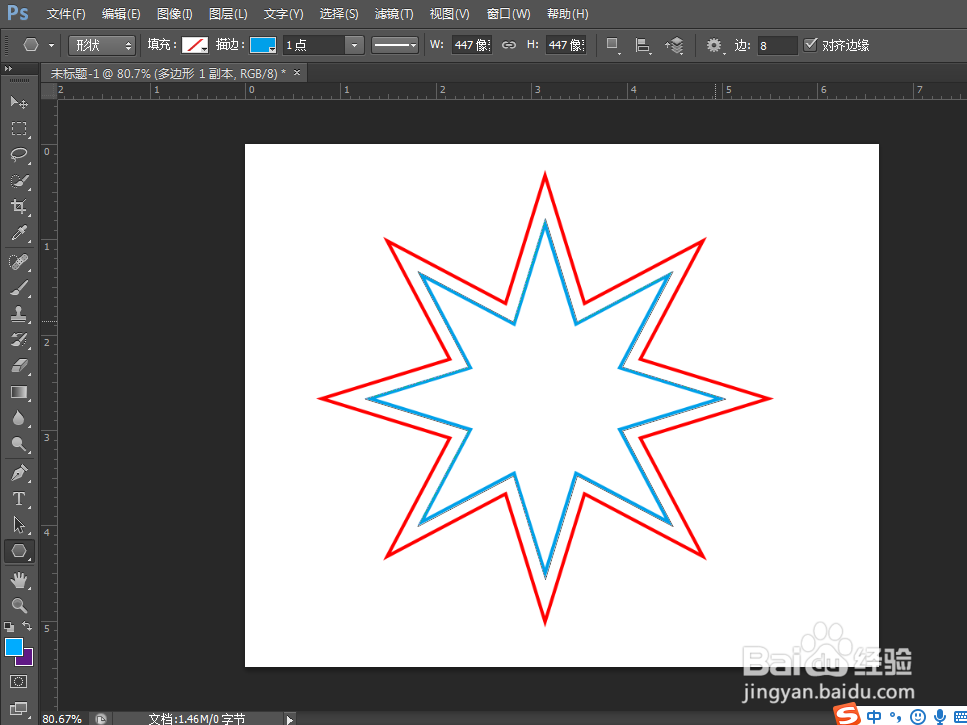Select the Hand tool
The width and height of the screenshot is (967, 725).
point(19,580)
